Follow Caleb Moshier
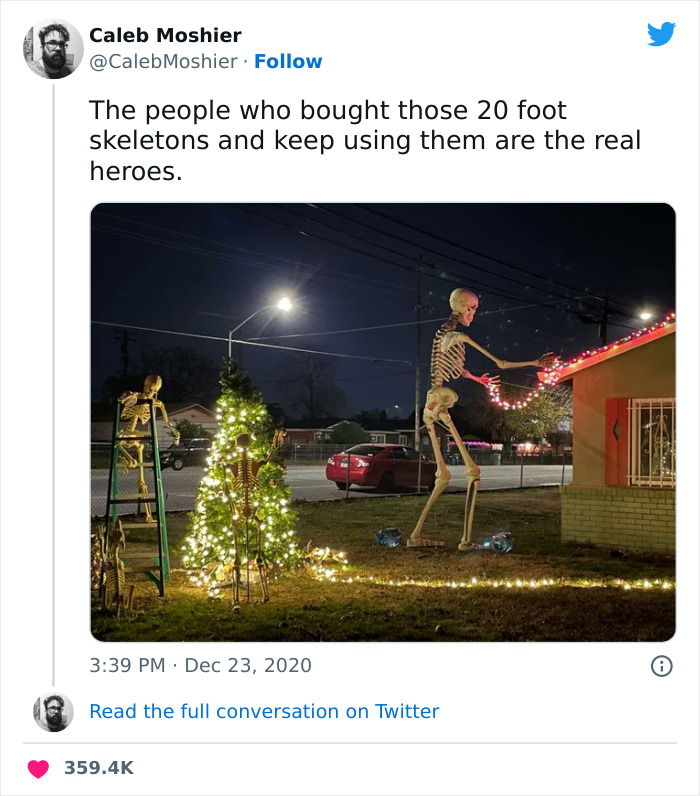Screen dimensions: 700x796 tap(288, 62)
